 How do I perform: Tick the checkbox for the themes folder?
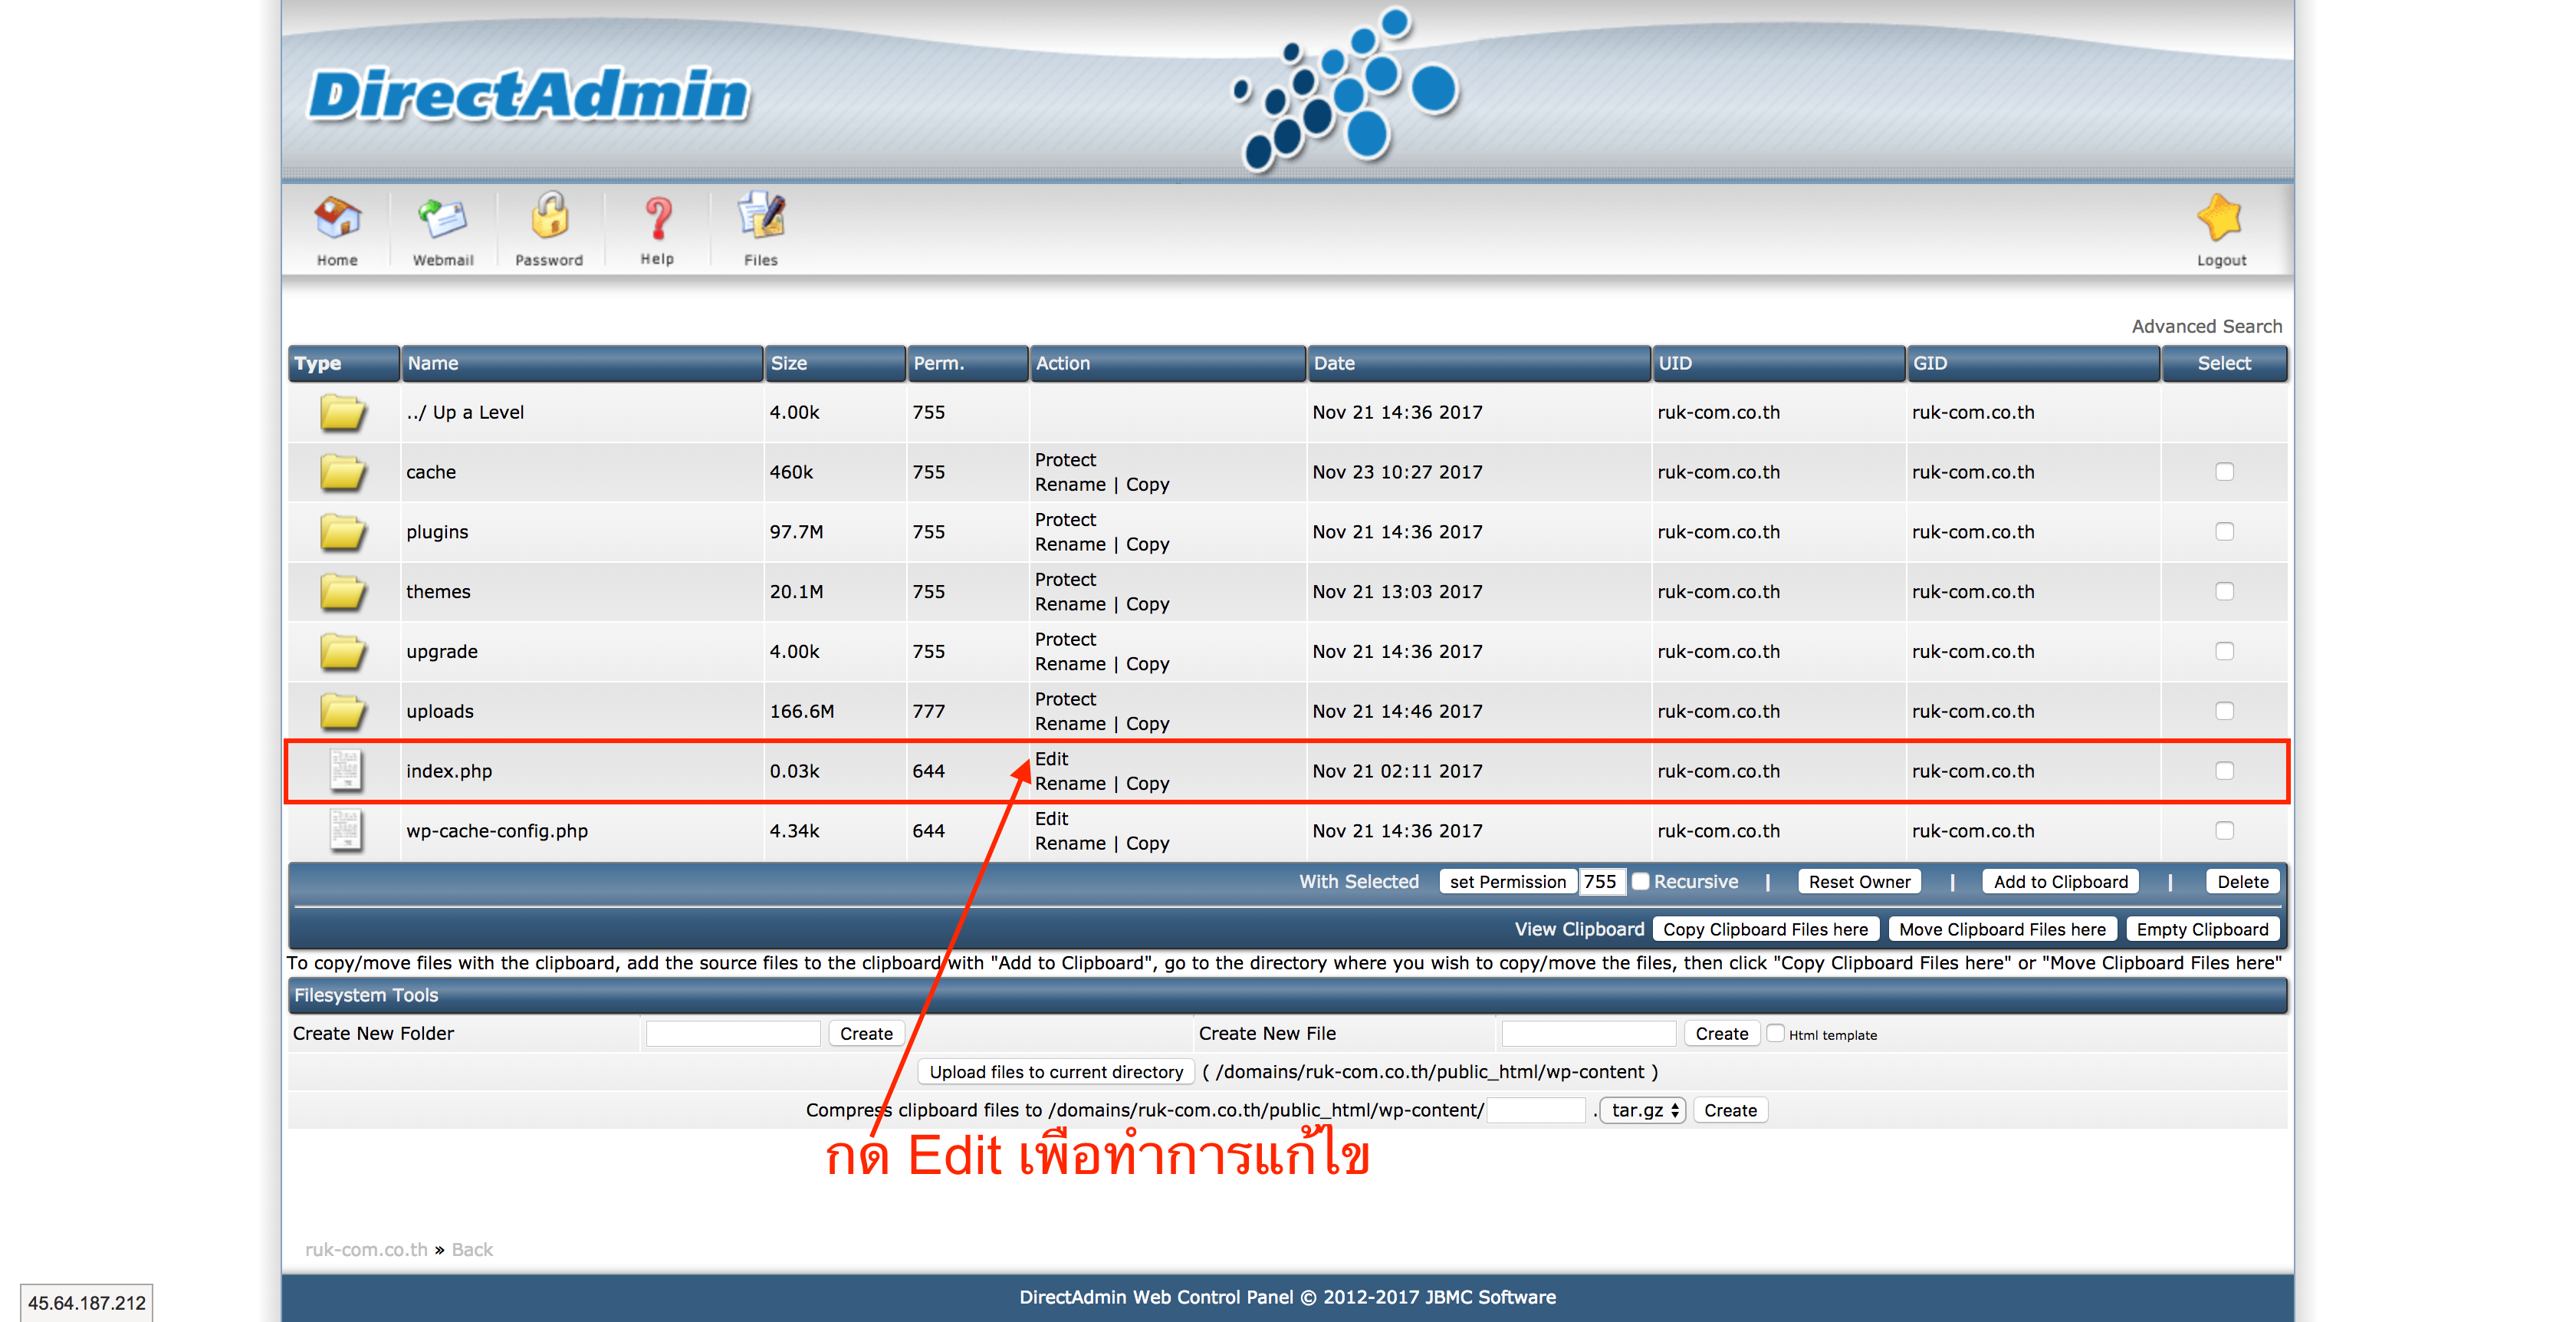(2224, 592)
